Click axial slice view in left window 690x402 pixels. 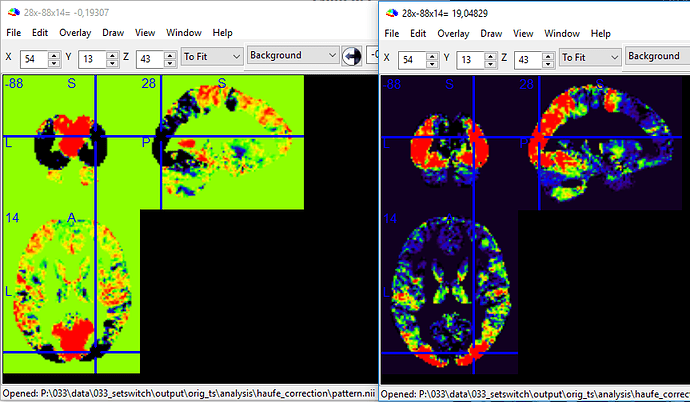[71, 291]
